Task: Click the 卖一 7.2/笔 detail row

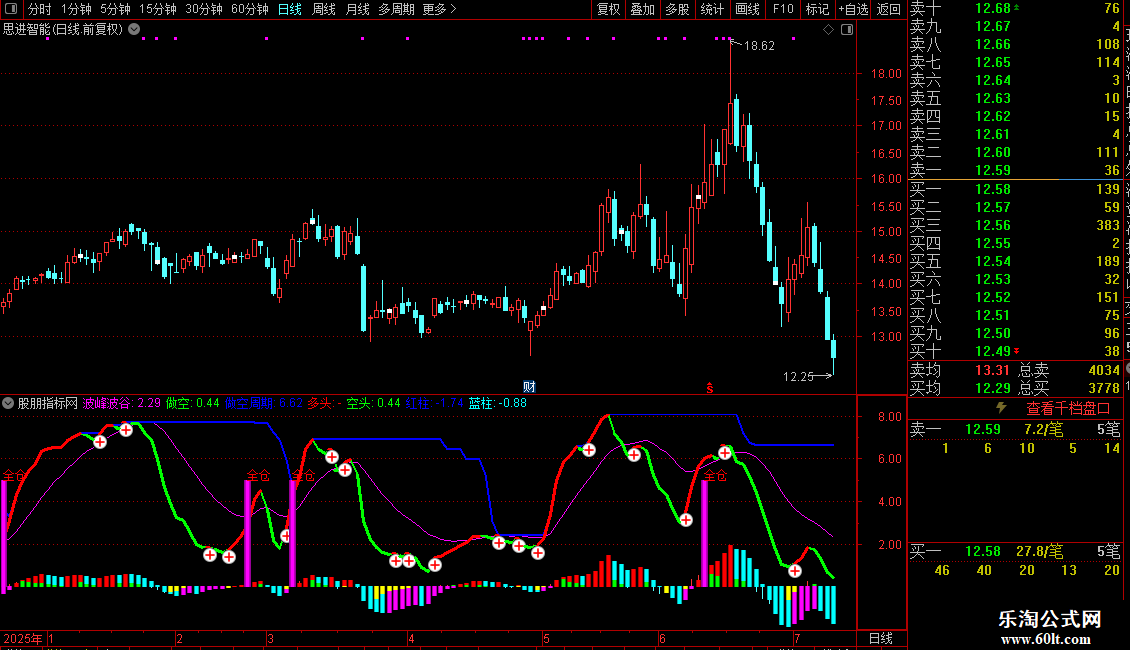Action: [x=1015, y=429]
